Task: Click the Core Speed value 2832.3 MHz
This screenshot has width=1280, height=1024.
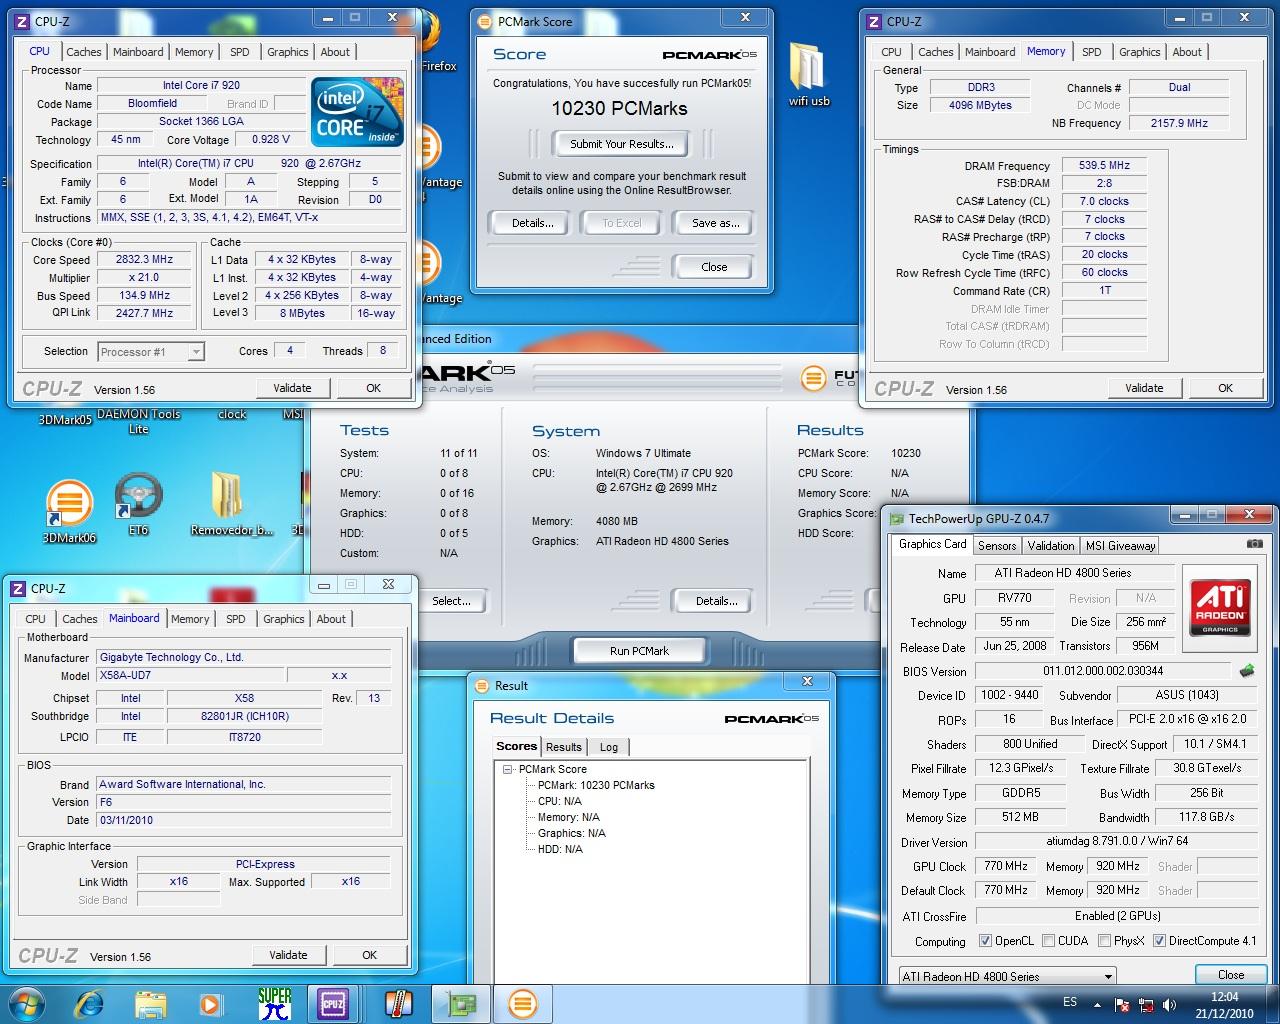Action: pyautogui.click(x=145, y=260)
